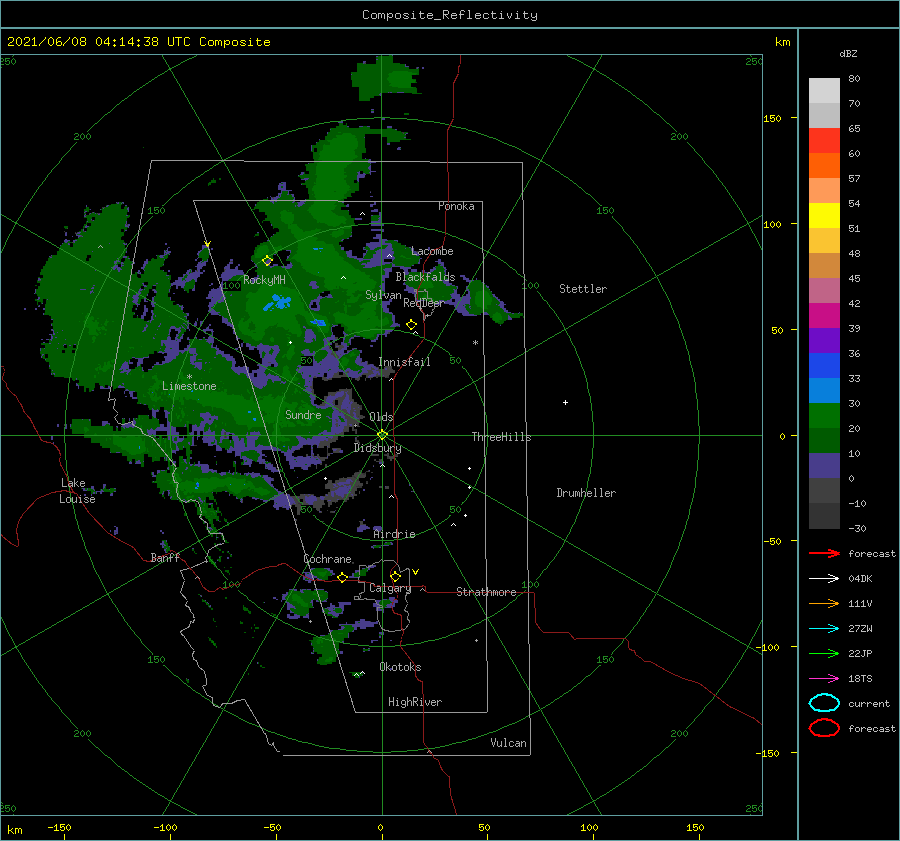Click the cyan current ellipse legend icon

[x=824, y=703]
